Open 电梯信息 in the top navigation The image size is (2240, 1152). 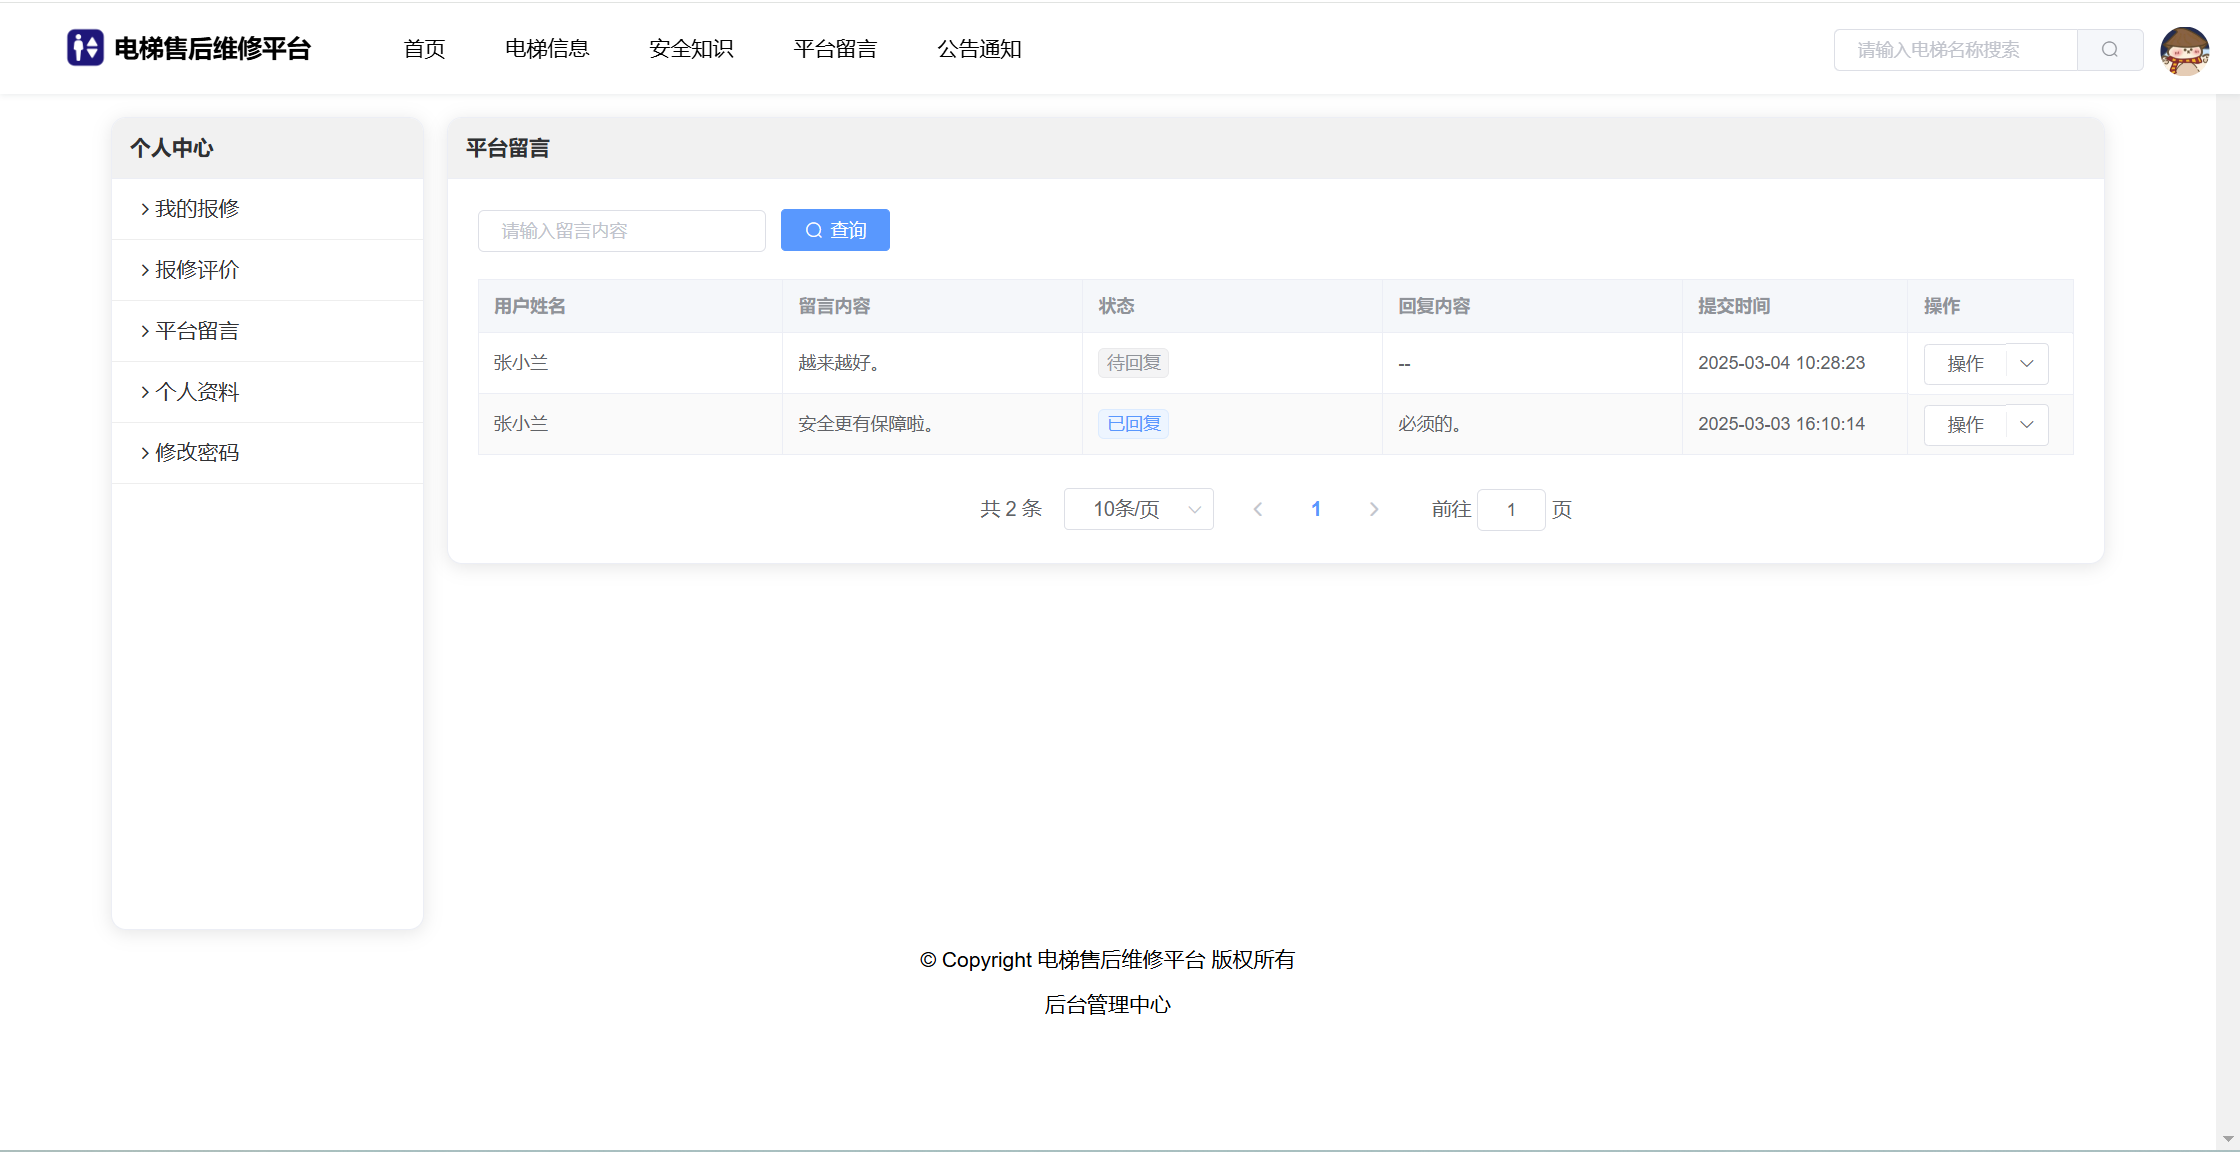(x=547, y=49)
